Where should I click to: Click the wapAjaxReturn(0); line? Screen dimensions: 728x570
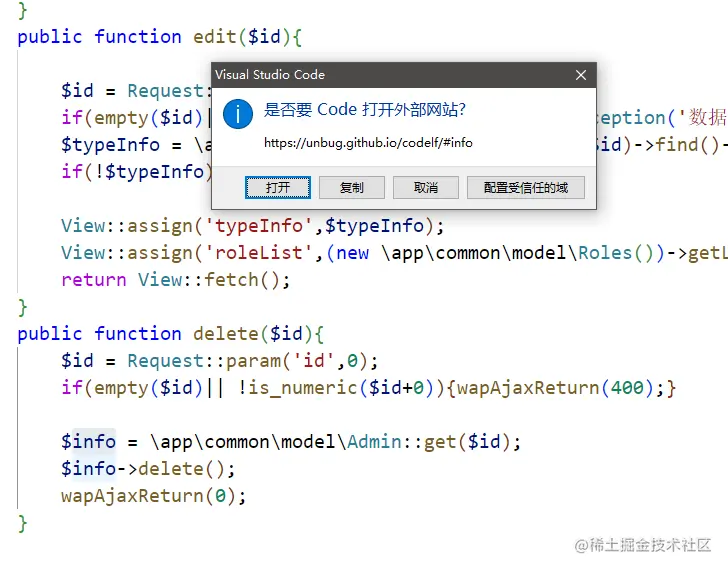[153, 496]
